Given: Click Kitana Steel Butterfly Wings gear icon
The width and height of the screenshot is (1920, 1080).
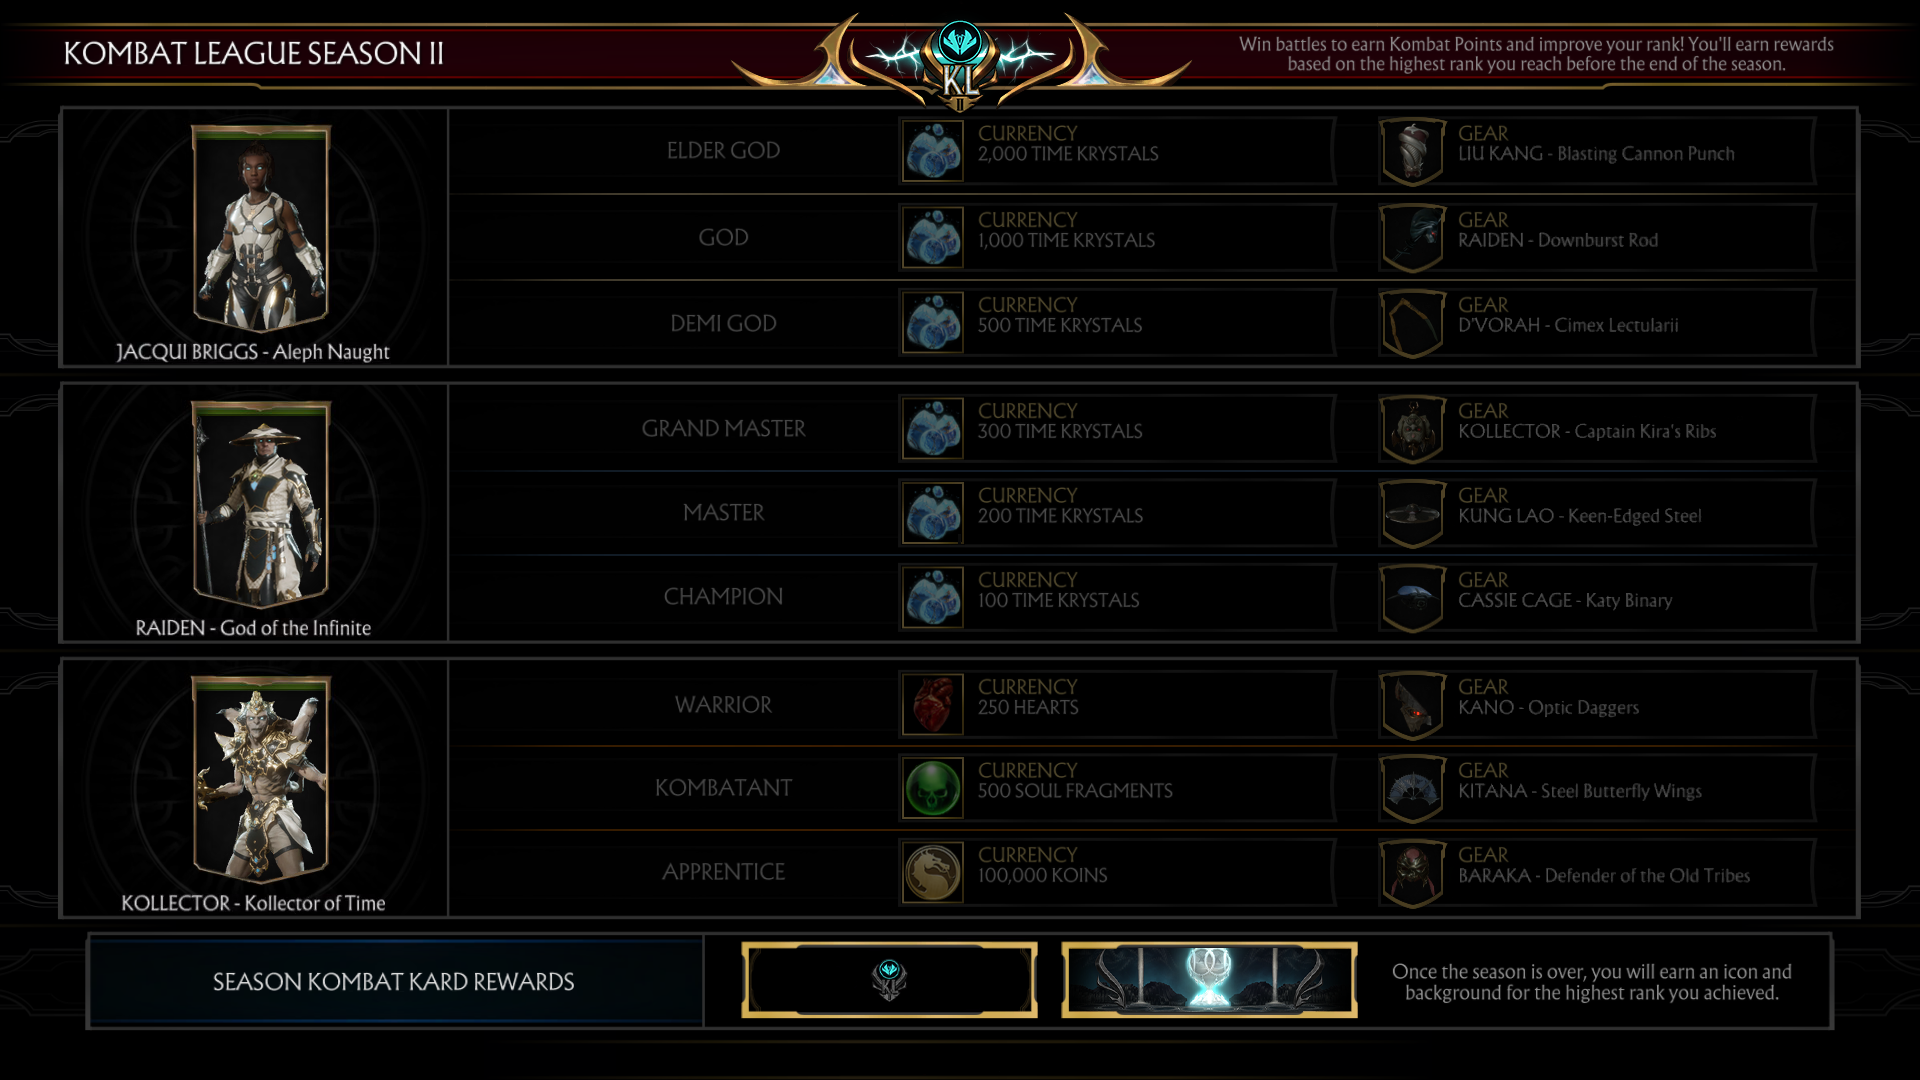Looking at the screenshot, I should [1413, 789].
